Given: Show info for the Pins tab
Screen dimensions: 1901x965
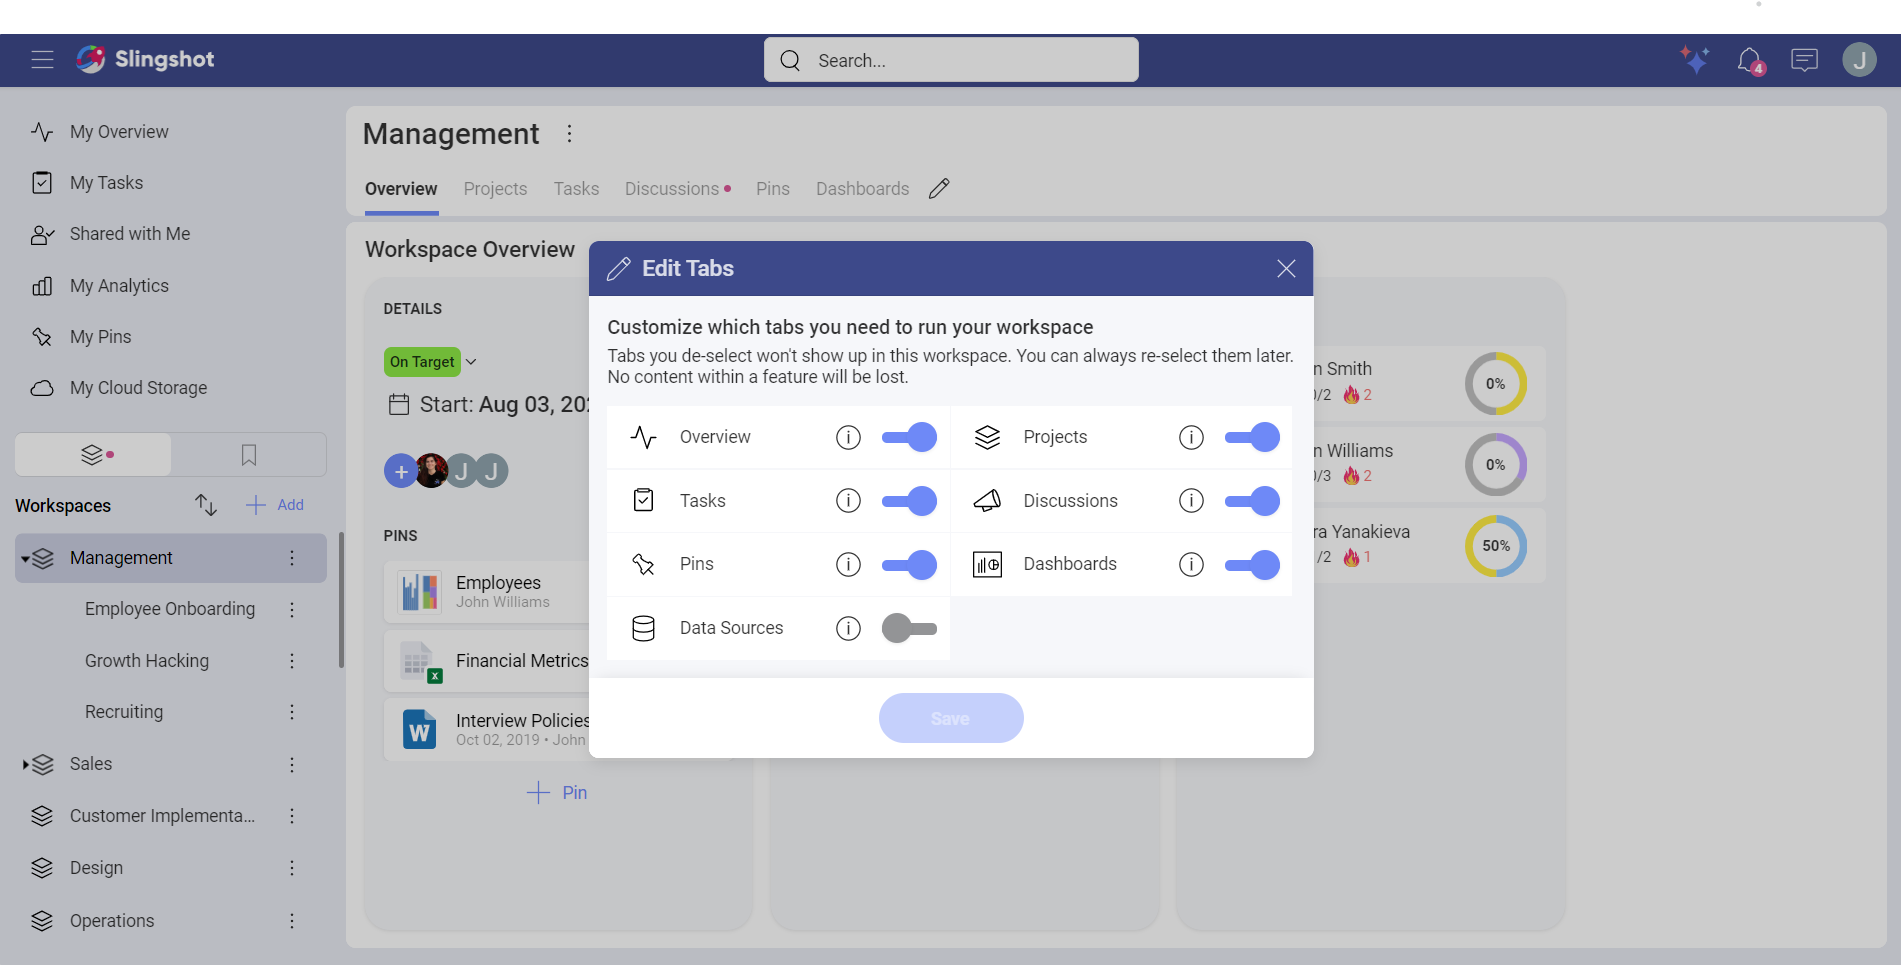Looking at the screenshot, I should [848, 564].
